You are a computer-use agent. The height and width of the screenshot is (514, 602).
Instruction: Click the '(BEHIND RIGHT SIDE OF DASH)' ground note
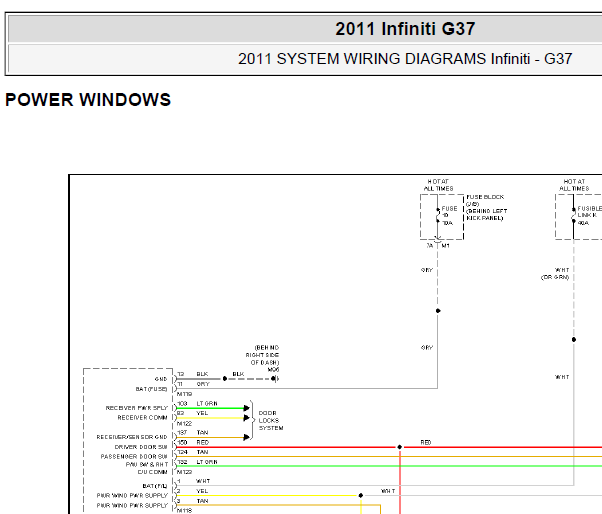tap(263, 355)
